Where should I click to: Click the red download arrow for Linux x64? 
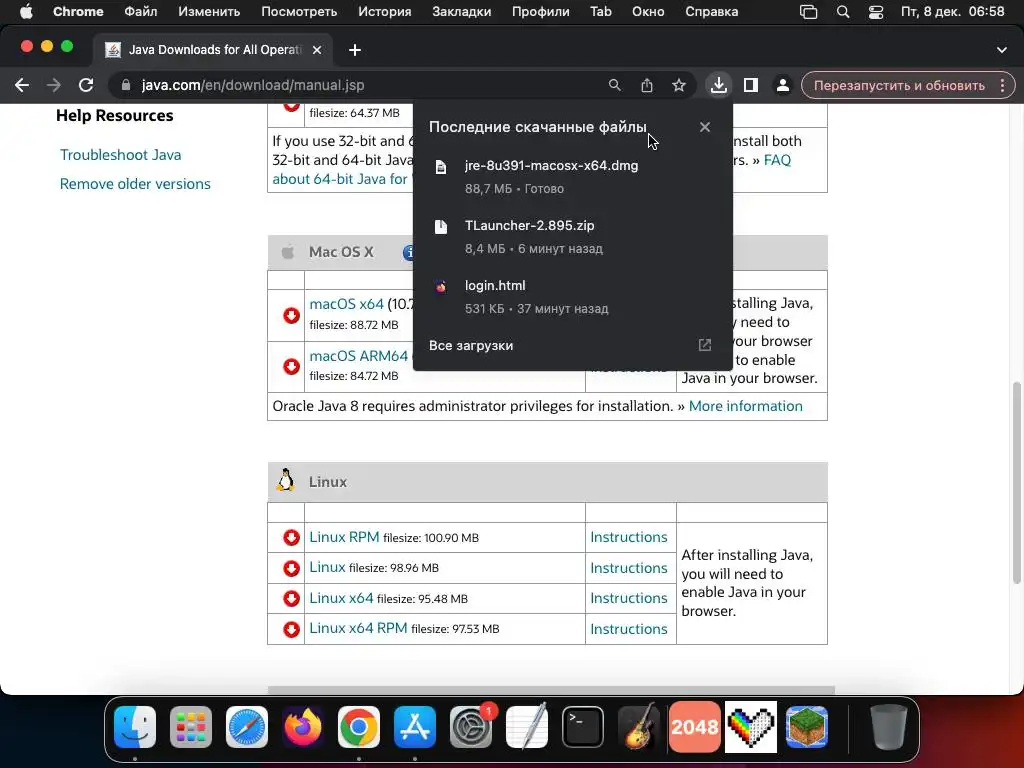(291, 598)
